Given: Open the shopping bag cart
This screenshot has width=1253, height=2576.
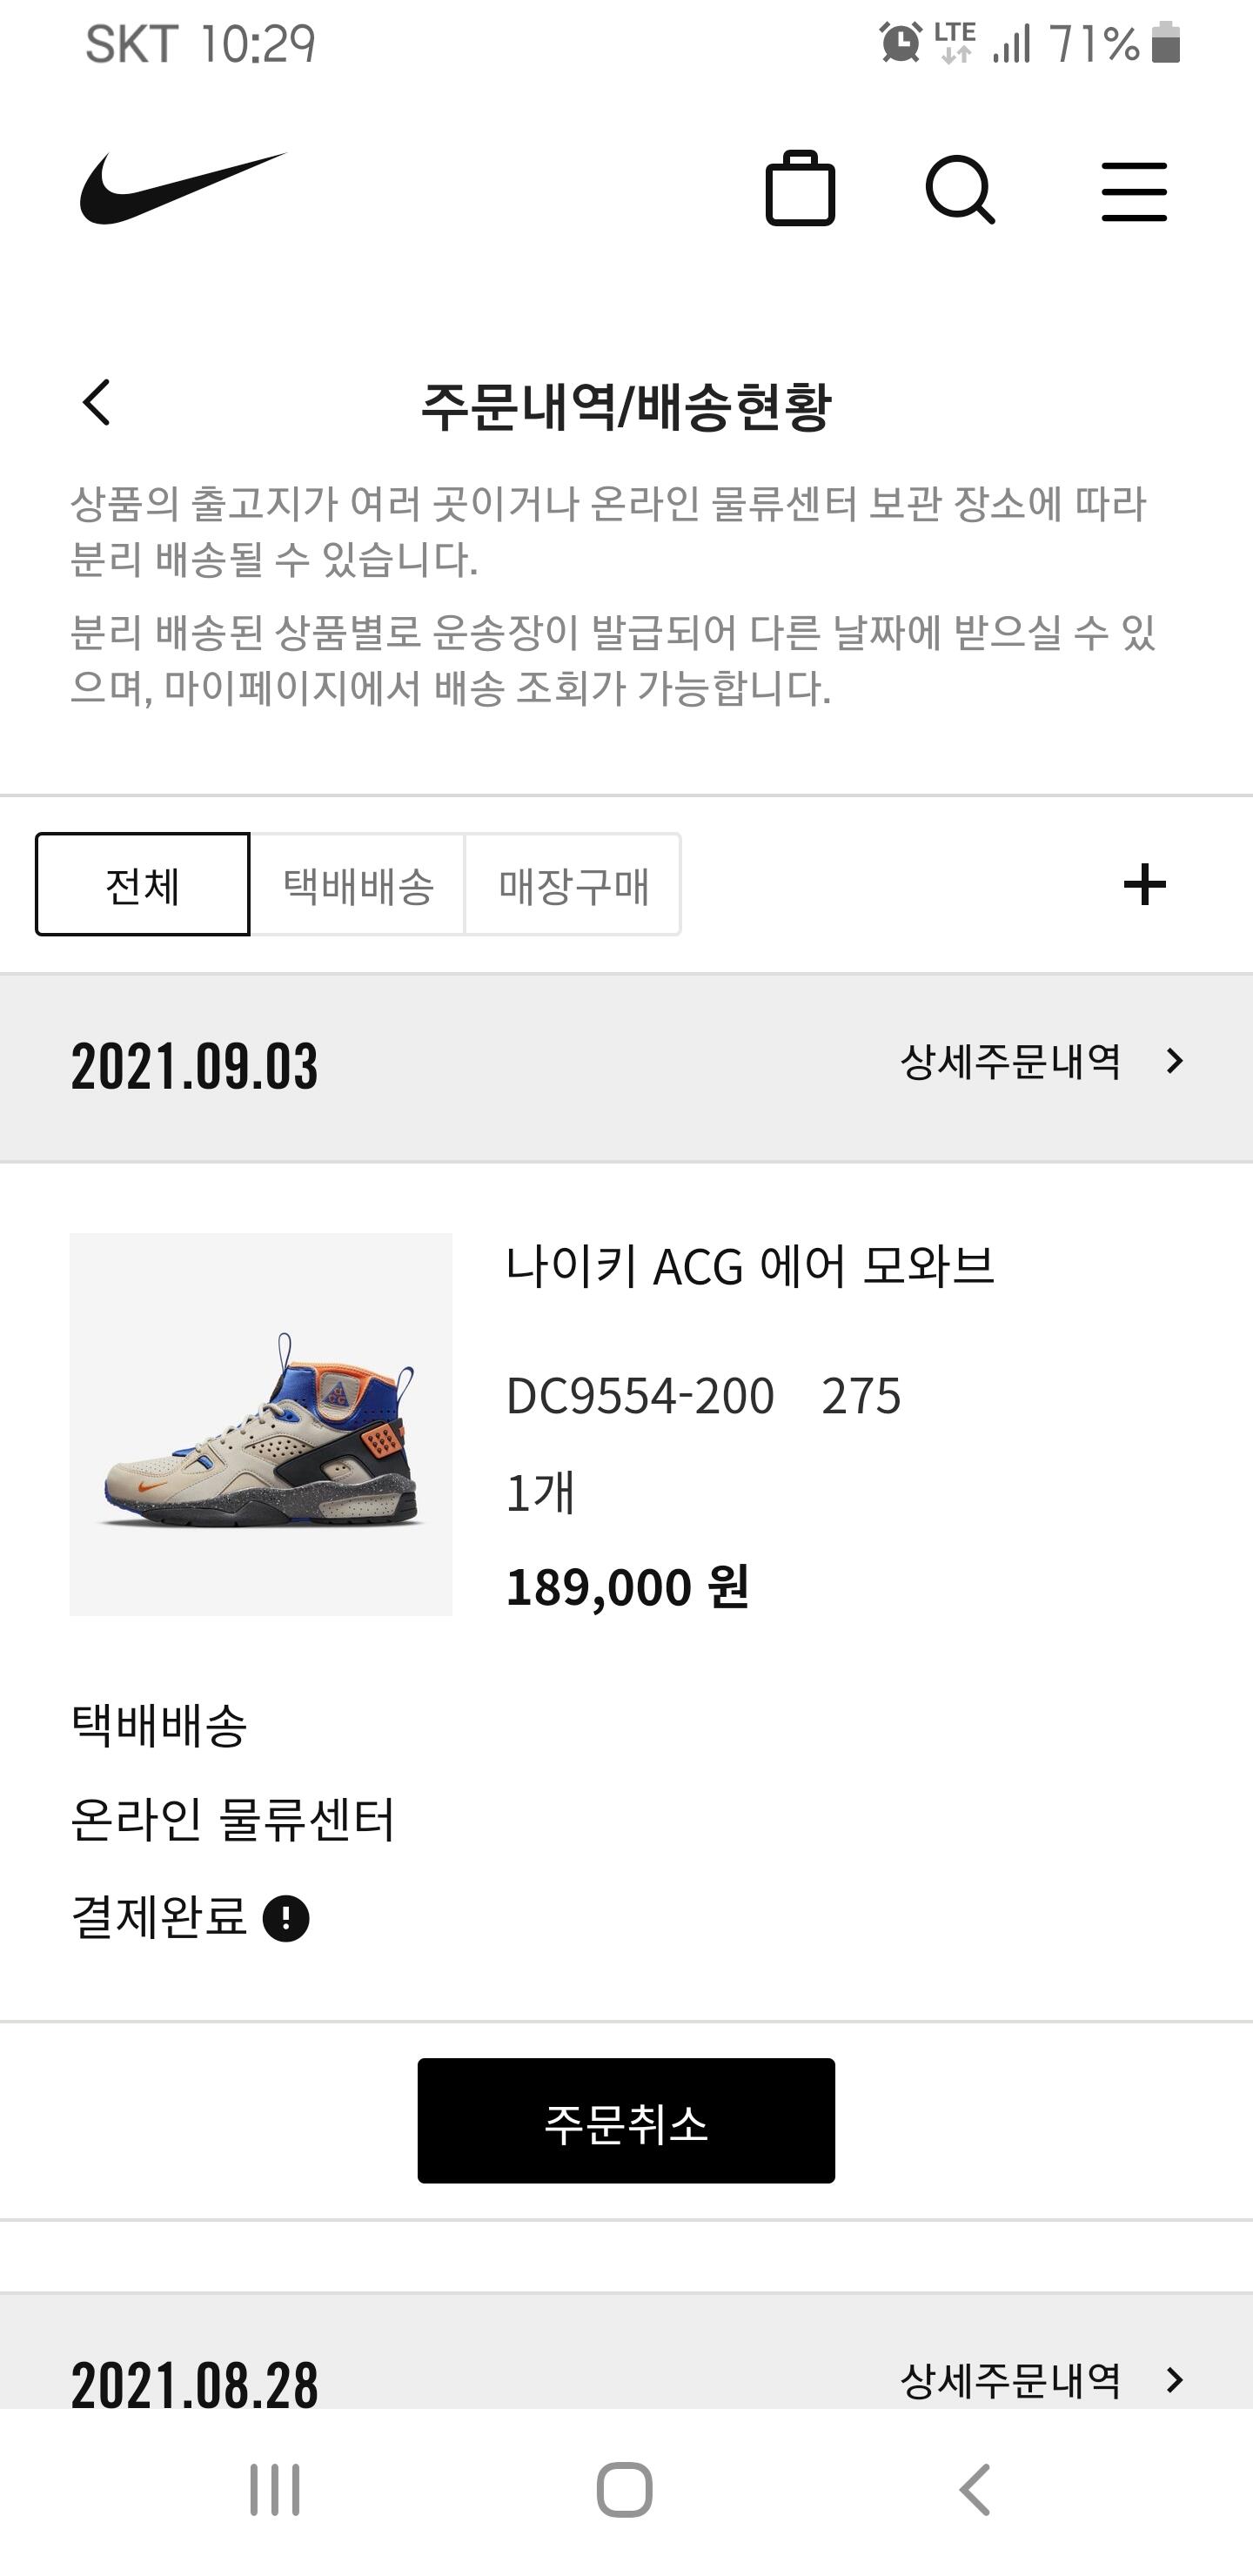Looking at the screenshot, I should pos(800,189).
